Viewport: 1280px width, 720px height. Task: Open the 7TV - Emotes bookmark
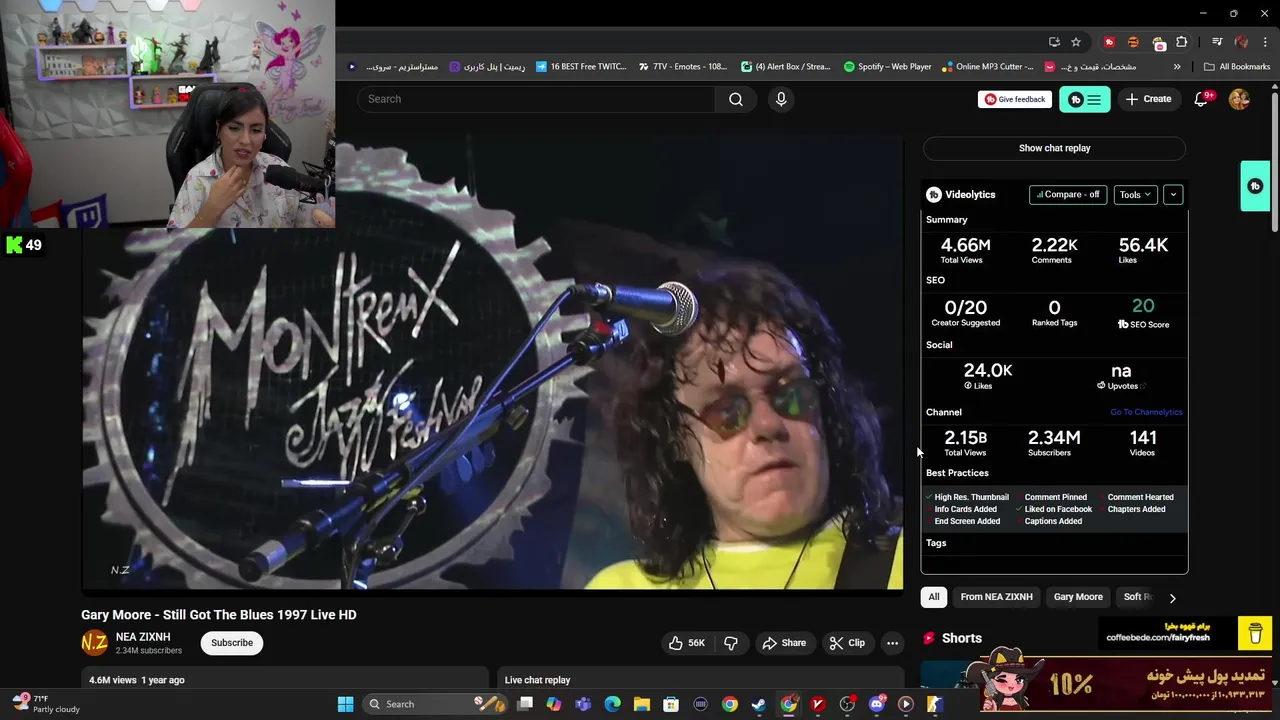click(x=682, y=67)
